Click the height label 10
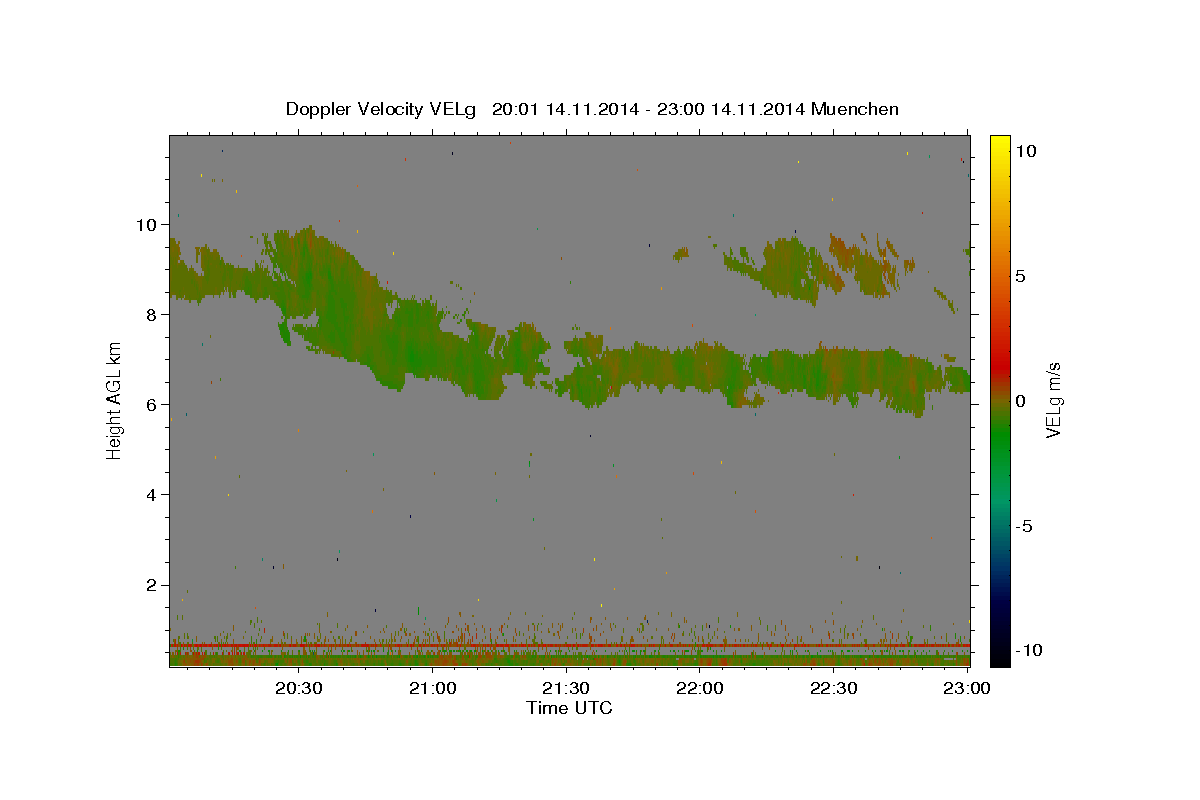Screen dimensions: 1200x800 [x=145, y=224]
